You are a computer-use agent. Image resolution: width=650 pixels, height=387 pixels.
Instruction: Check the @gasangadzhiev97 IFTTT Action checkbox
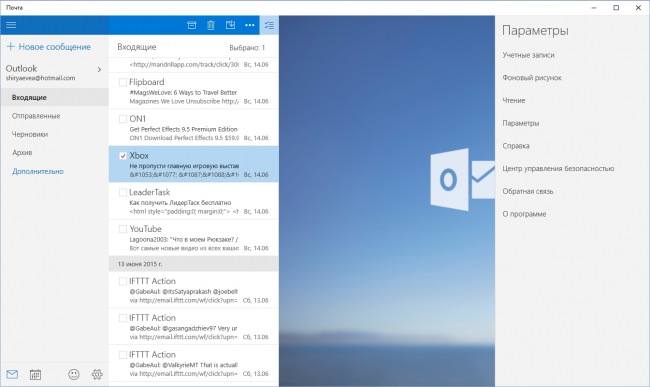[123, 318]
